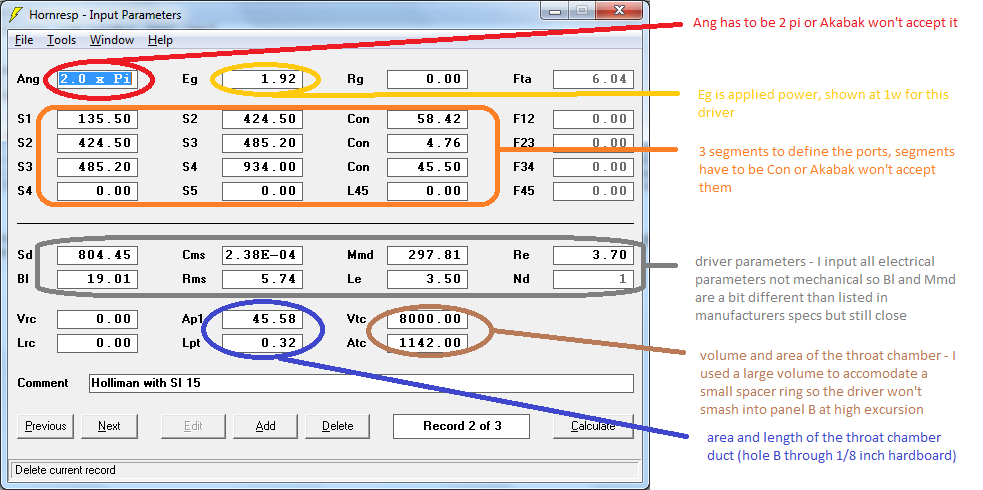The height and width of the screenshot is (490, 983).
Task: Click the Rms field with 5.74
Action: click(263, 279)
